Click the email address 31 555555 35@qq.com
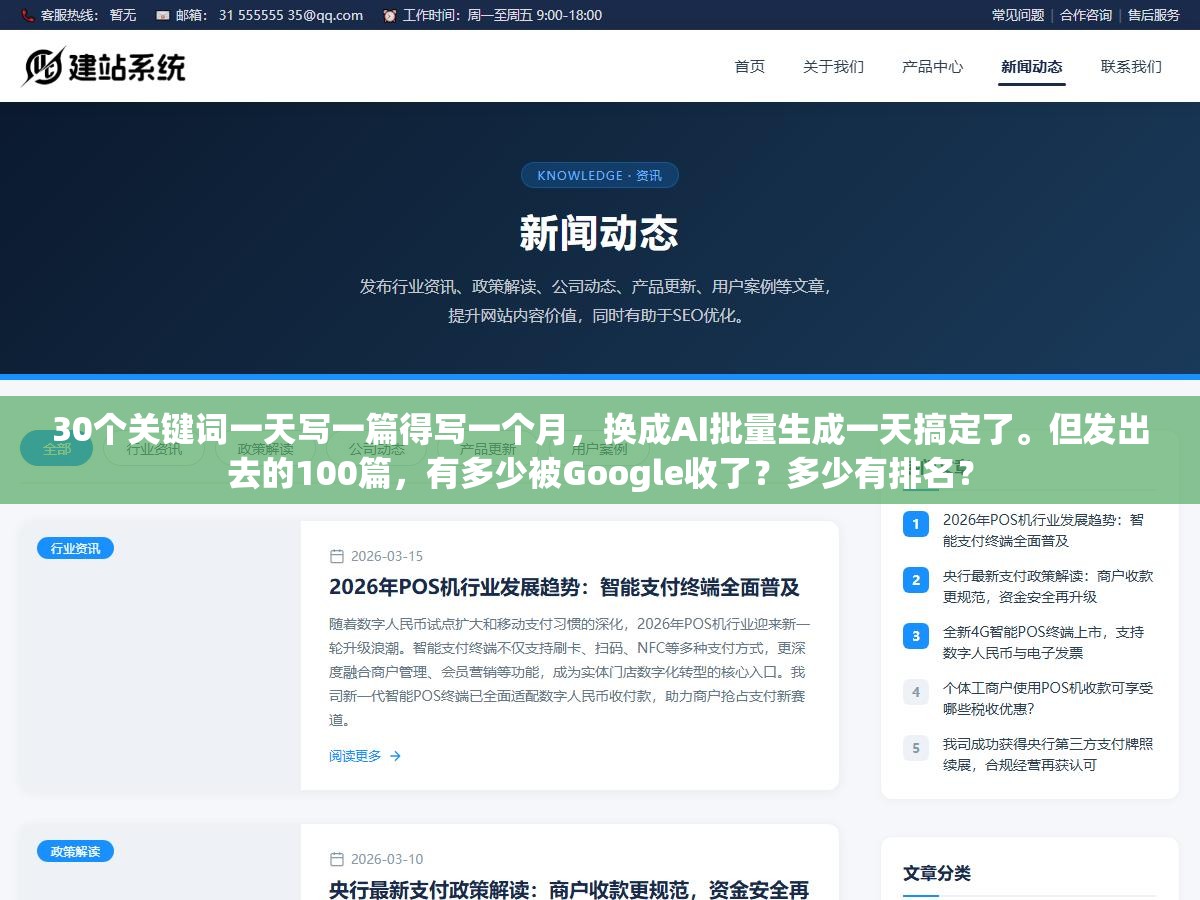This screenshot has height=900, width=1200. point(291,15)
